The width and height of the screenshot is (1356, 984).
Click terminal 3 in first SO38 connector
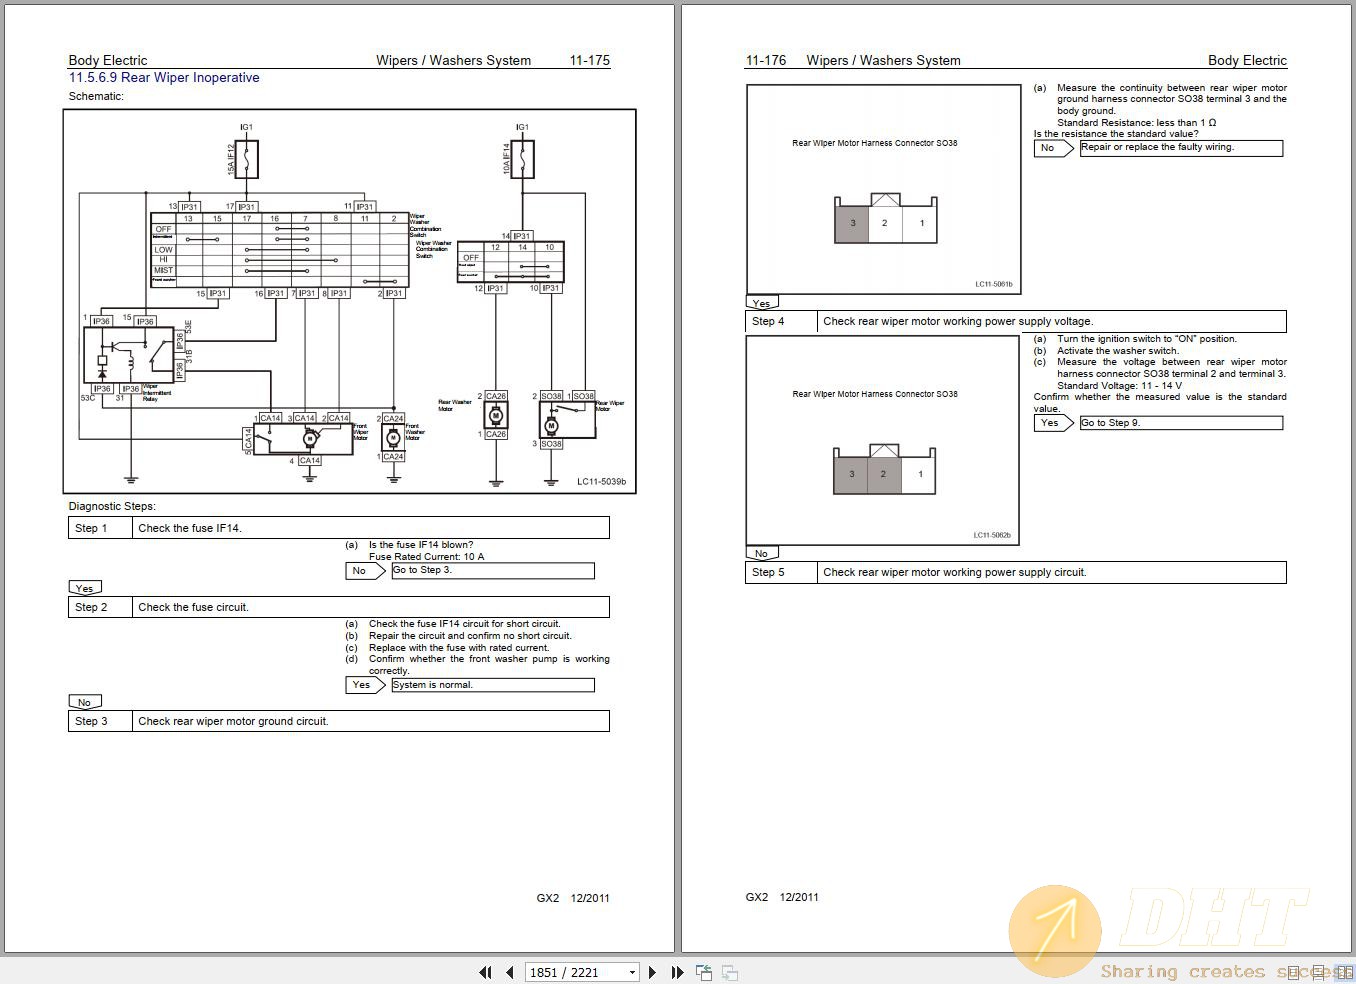click(x=852, y=223)
